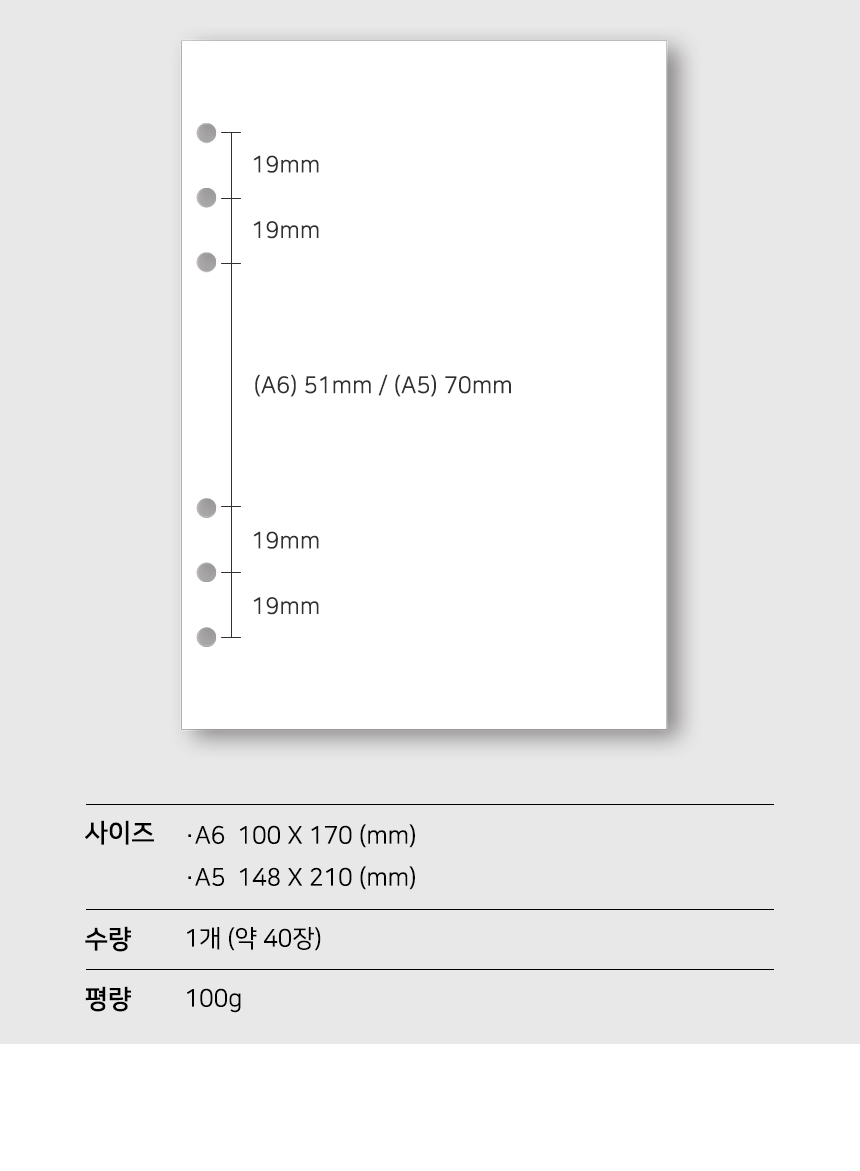The height and width of the screenshot is (1171, 860).
Task: Click the "(A5) 70mm" spacing text
Action: point(453,385)
